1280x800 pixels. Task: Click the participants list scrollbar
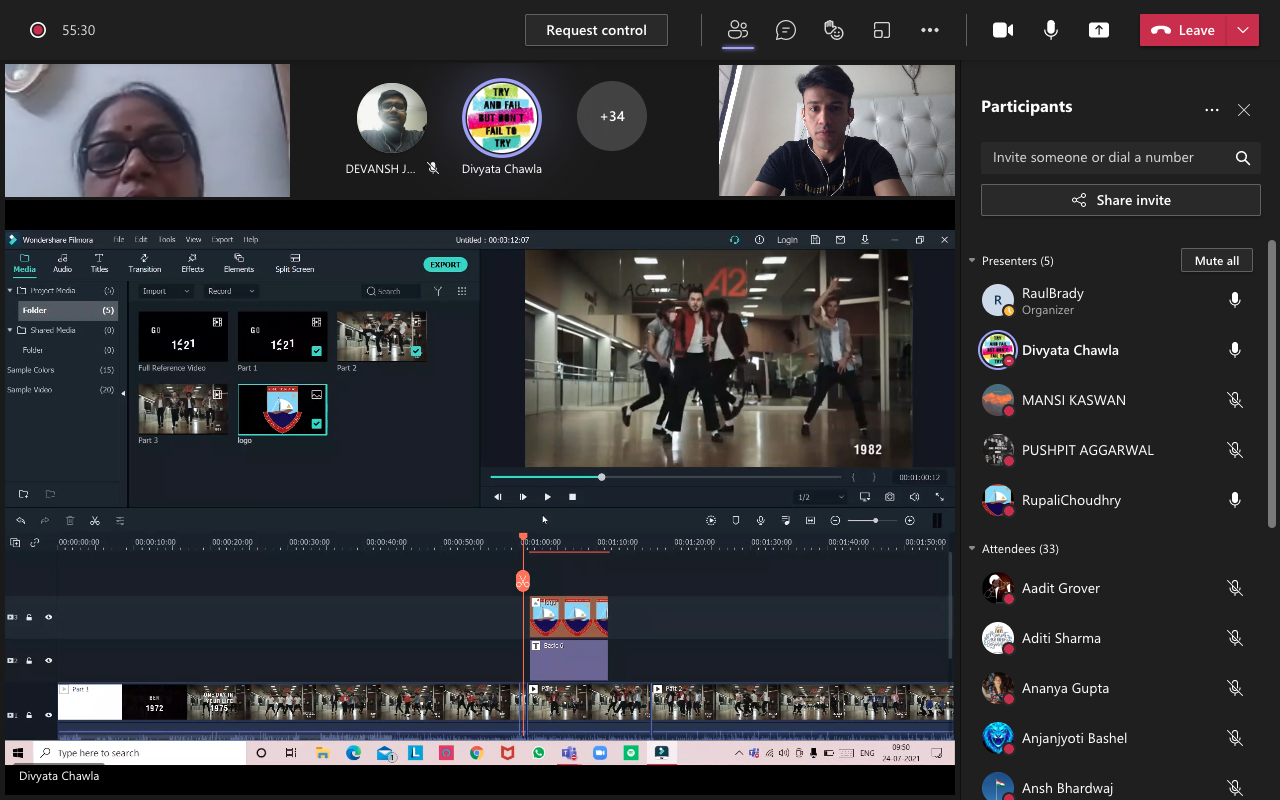coord(1272,380)
